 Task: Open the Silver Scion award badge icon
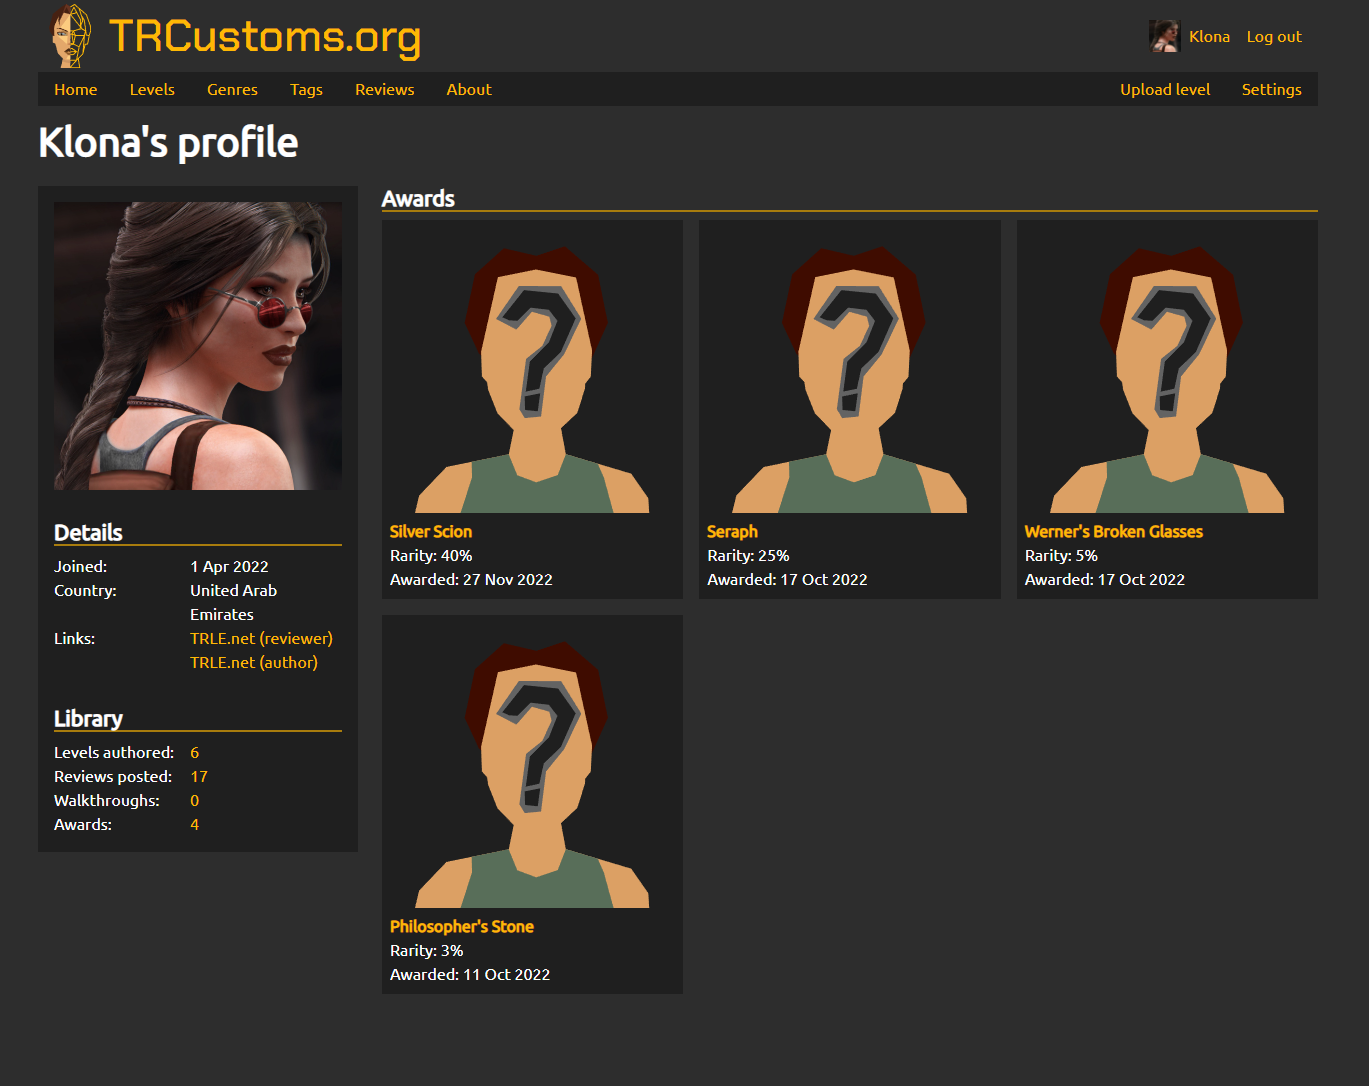click(532, 375)
